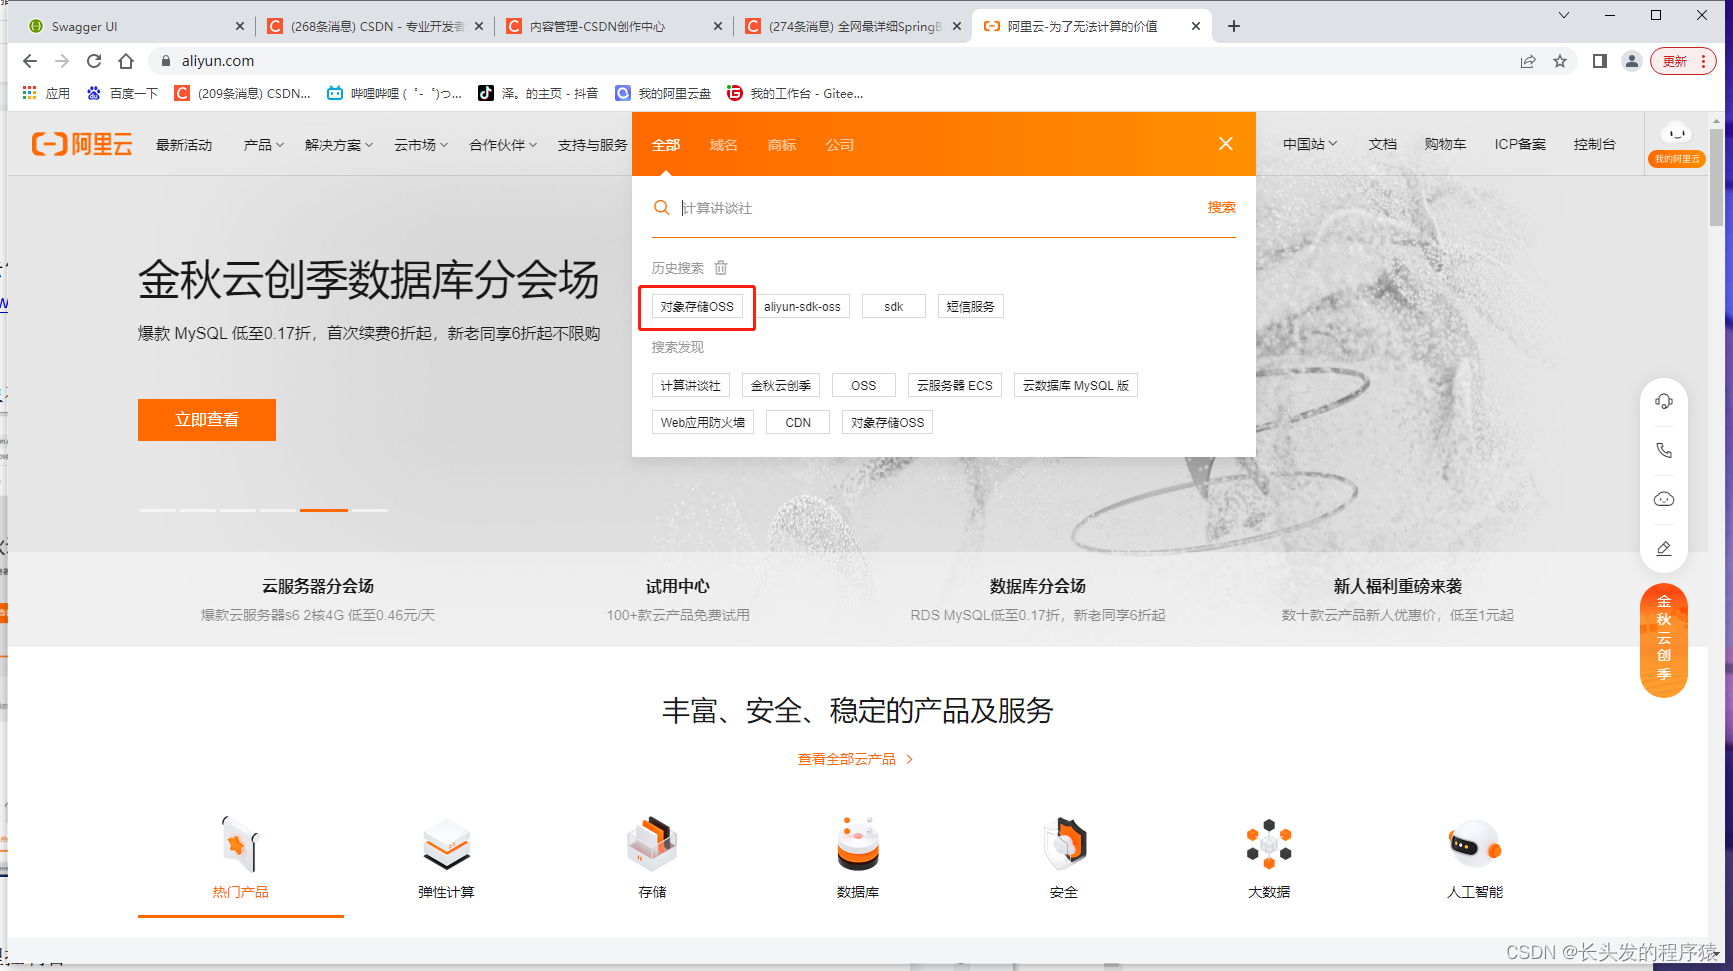
Task: Open the 哔哩哔哩 bookmark
Action: click(x=394, y=93)
